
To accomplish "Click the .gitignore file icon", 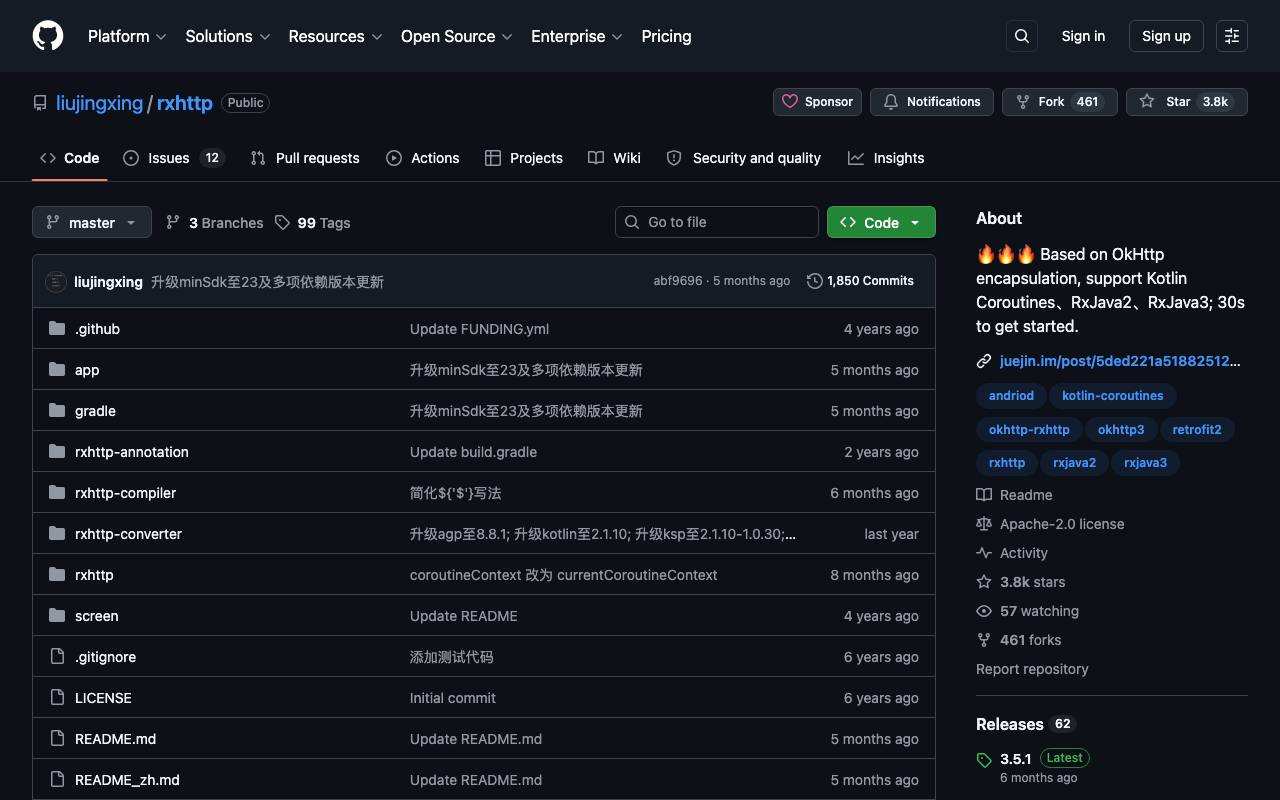I will point(57,657).
